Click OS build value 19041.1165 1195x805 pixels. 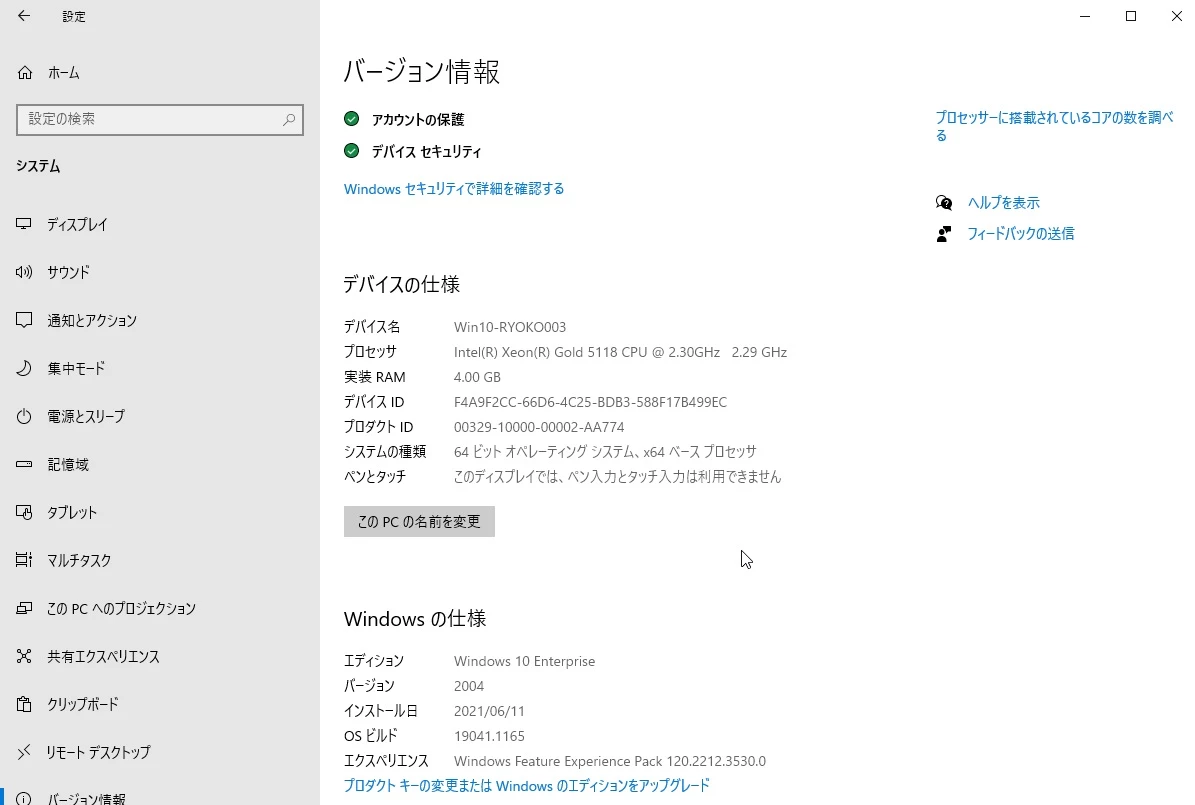[x=489, y=736]
